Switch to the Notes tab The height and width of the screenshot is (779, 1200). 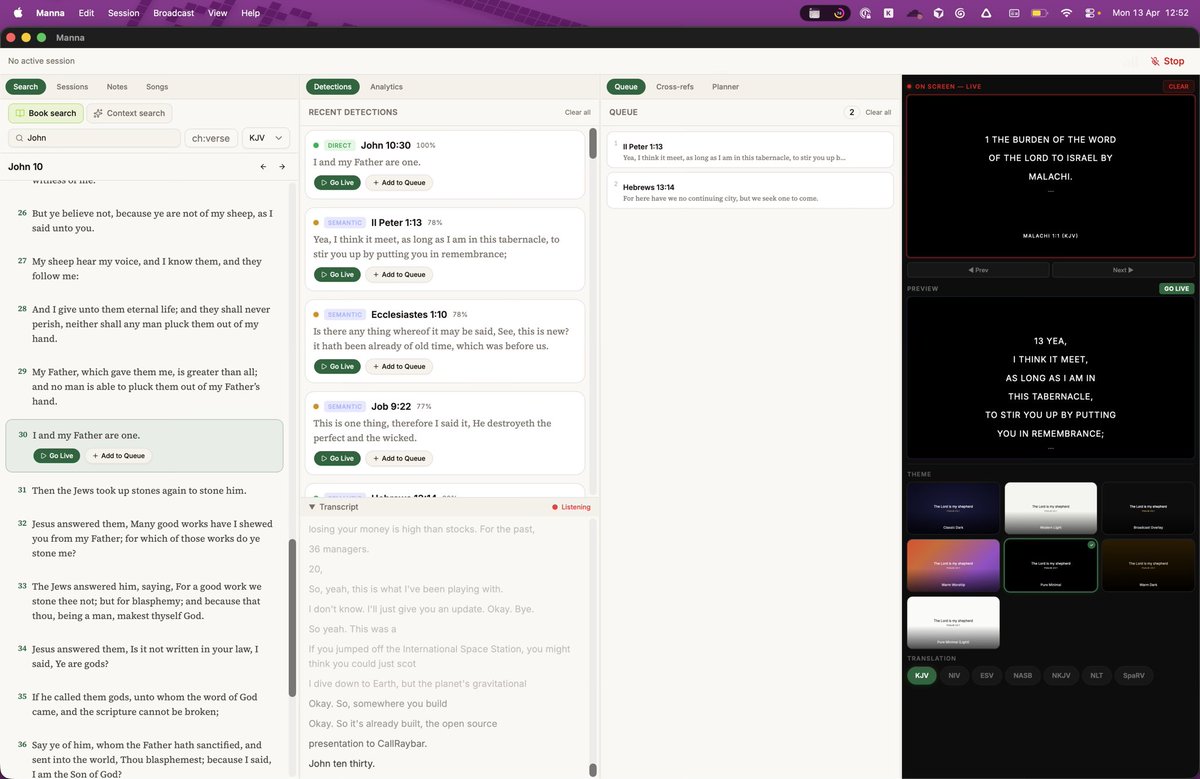[117, 87]
